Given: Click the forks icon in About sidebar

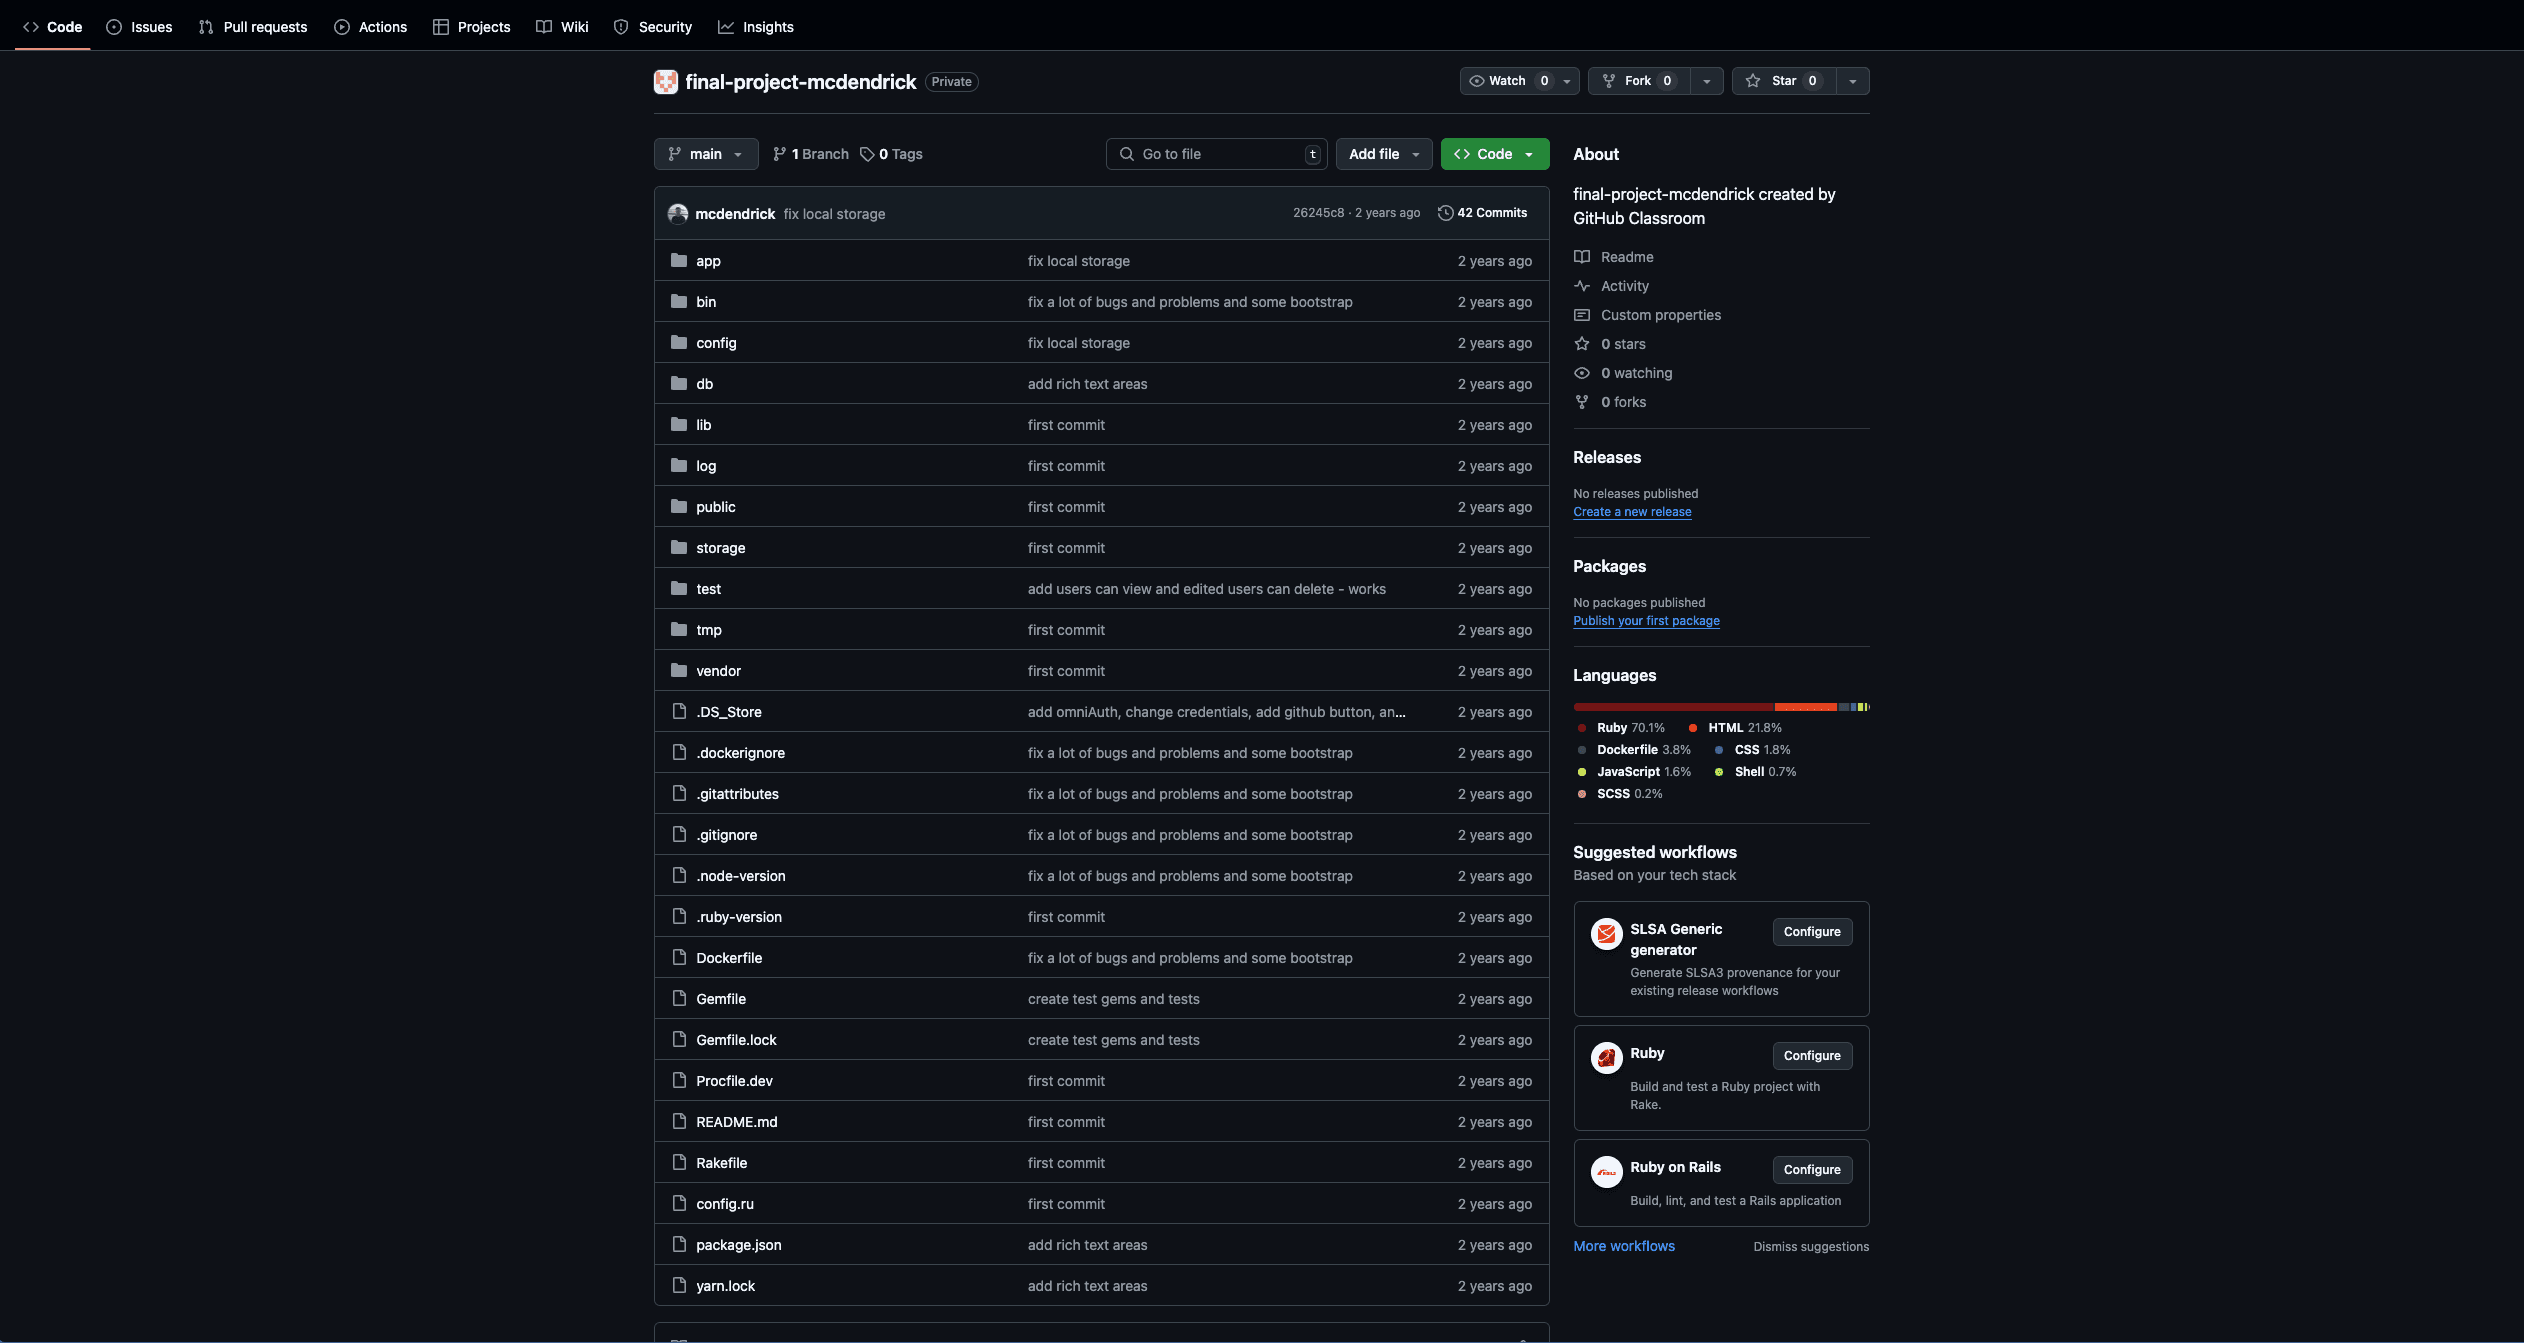Looking at the screenshot, I should tap(1582, 402).
